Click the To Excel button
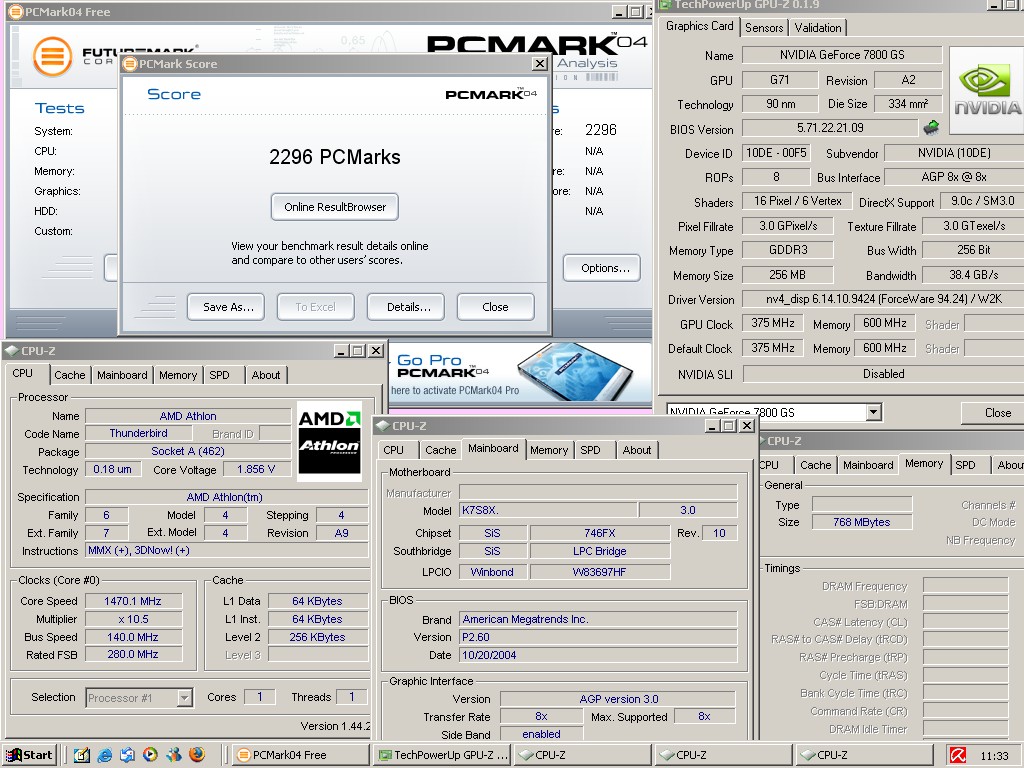Image resolution: width=1024 pixels, height=768 pixels. click(315, 307)
